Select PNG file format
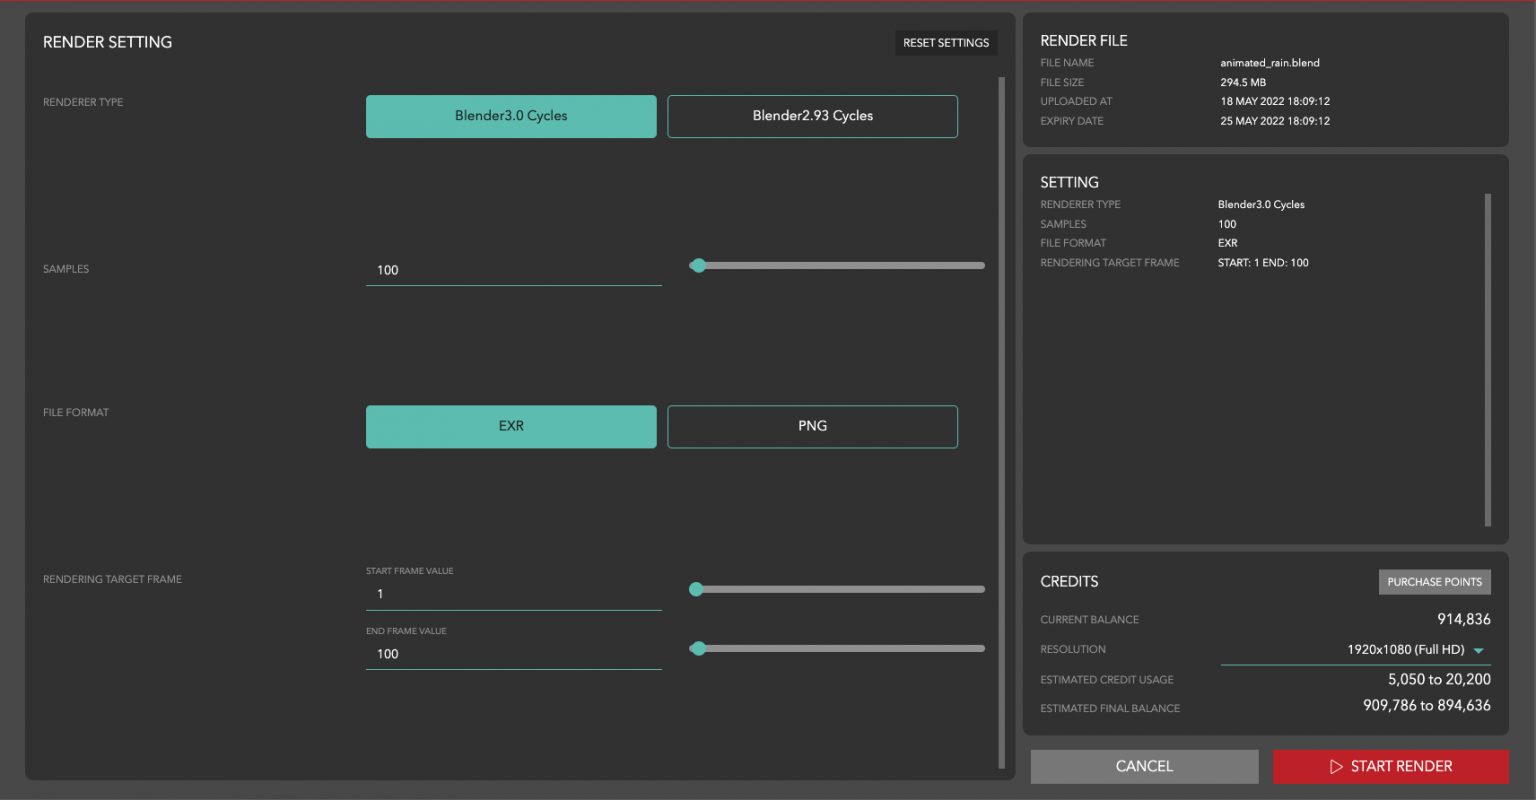 coord(812,426)
